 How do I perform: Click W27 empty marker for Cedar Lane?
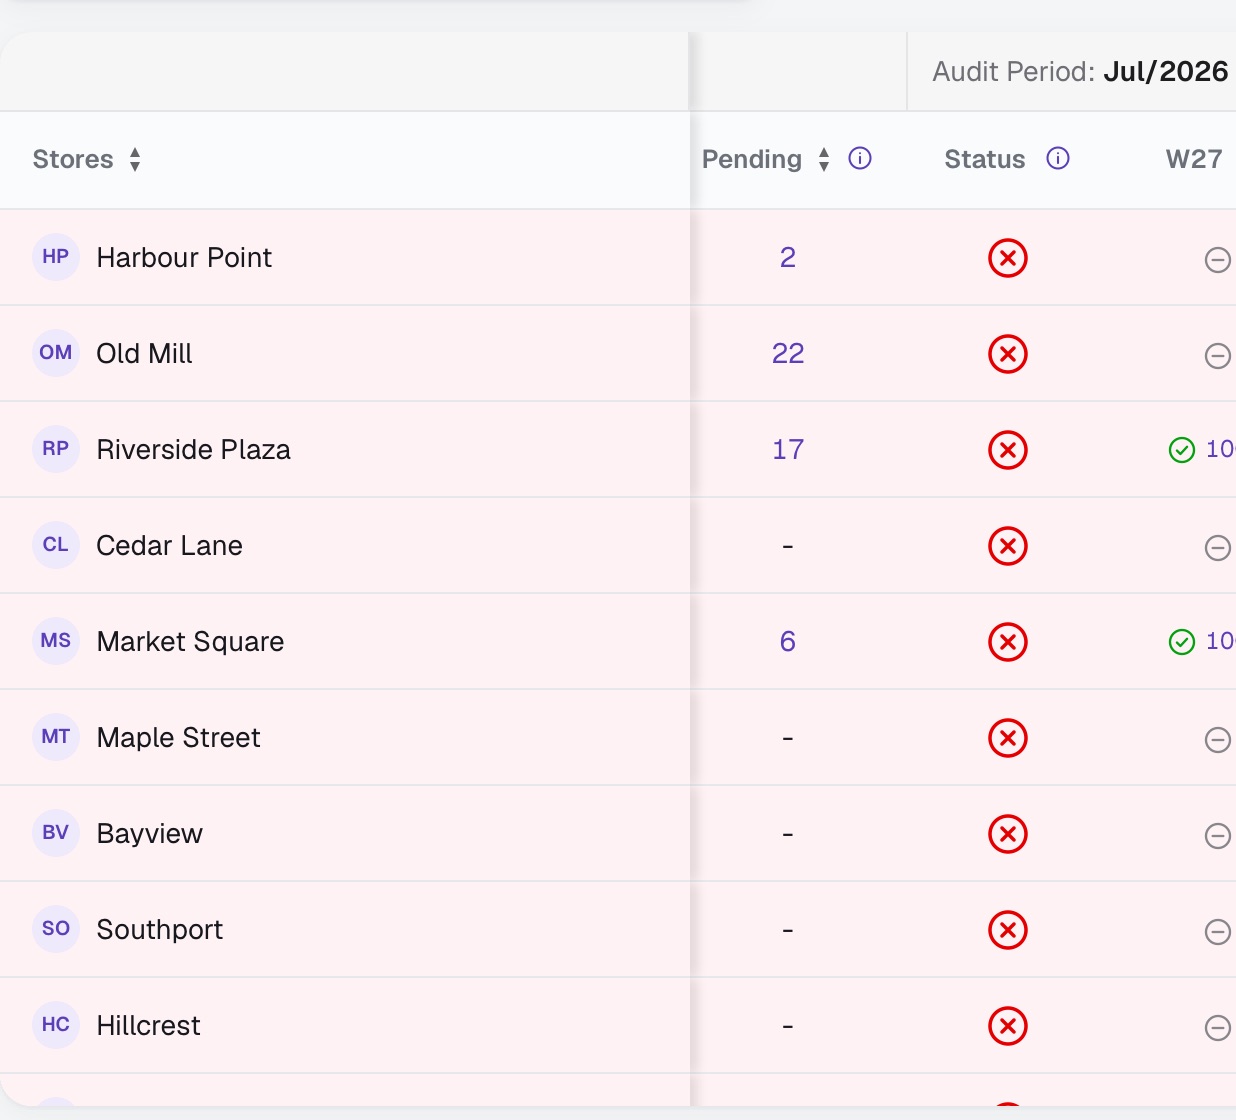click(x=1217, y=548)
